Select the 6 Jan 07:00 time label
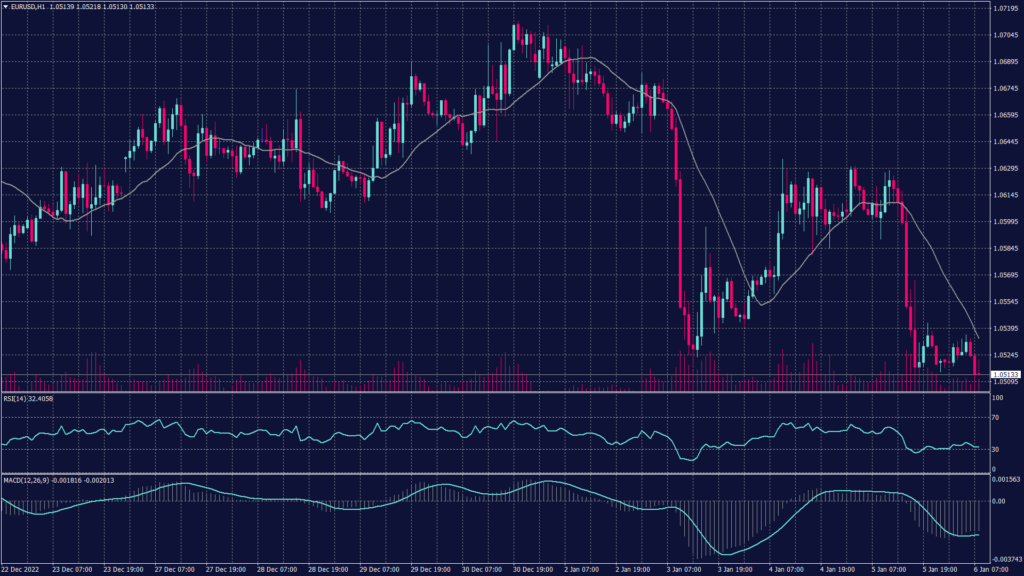Image resolution: width=1024 pixels, height=576 pixels. coord(994,568)
